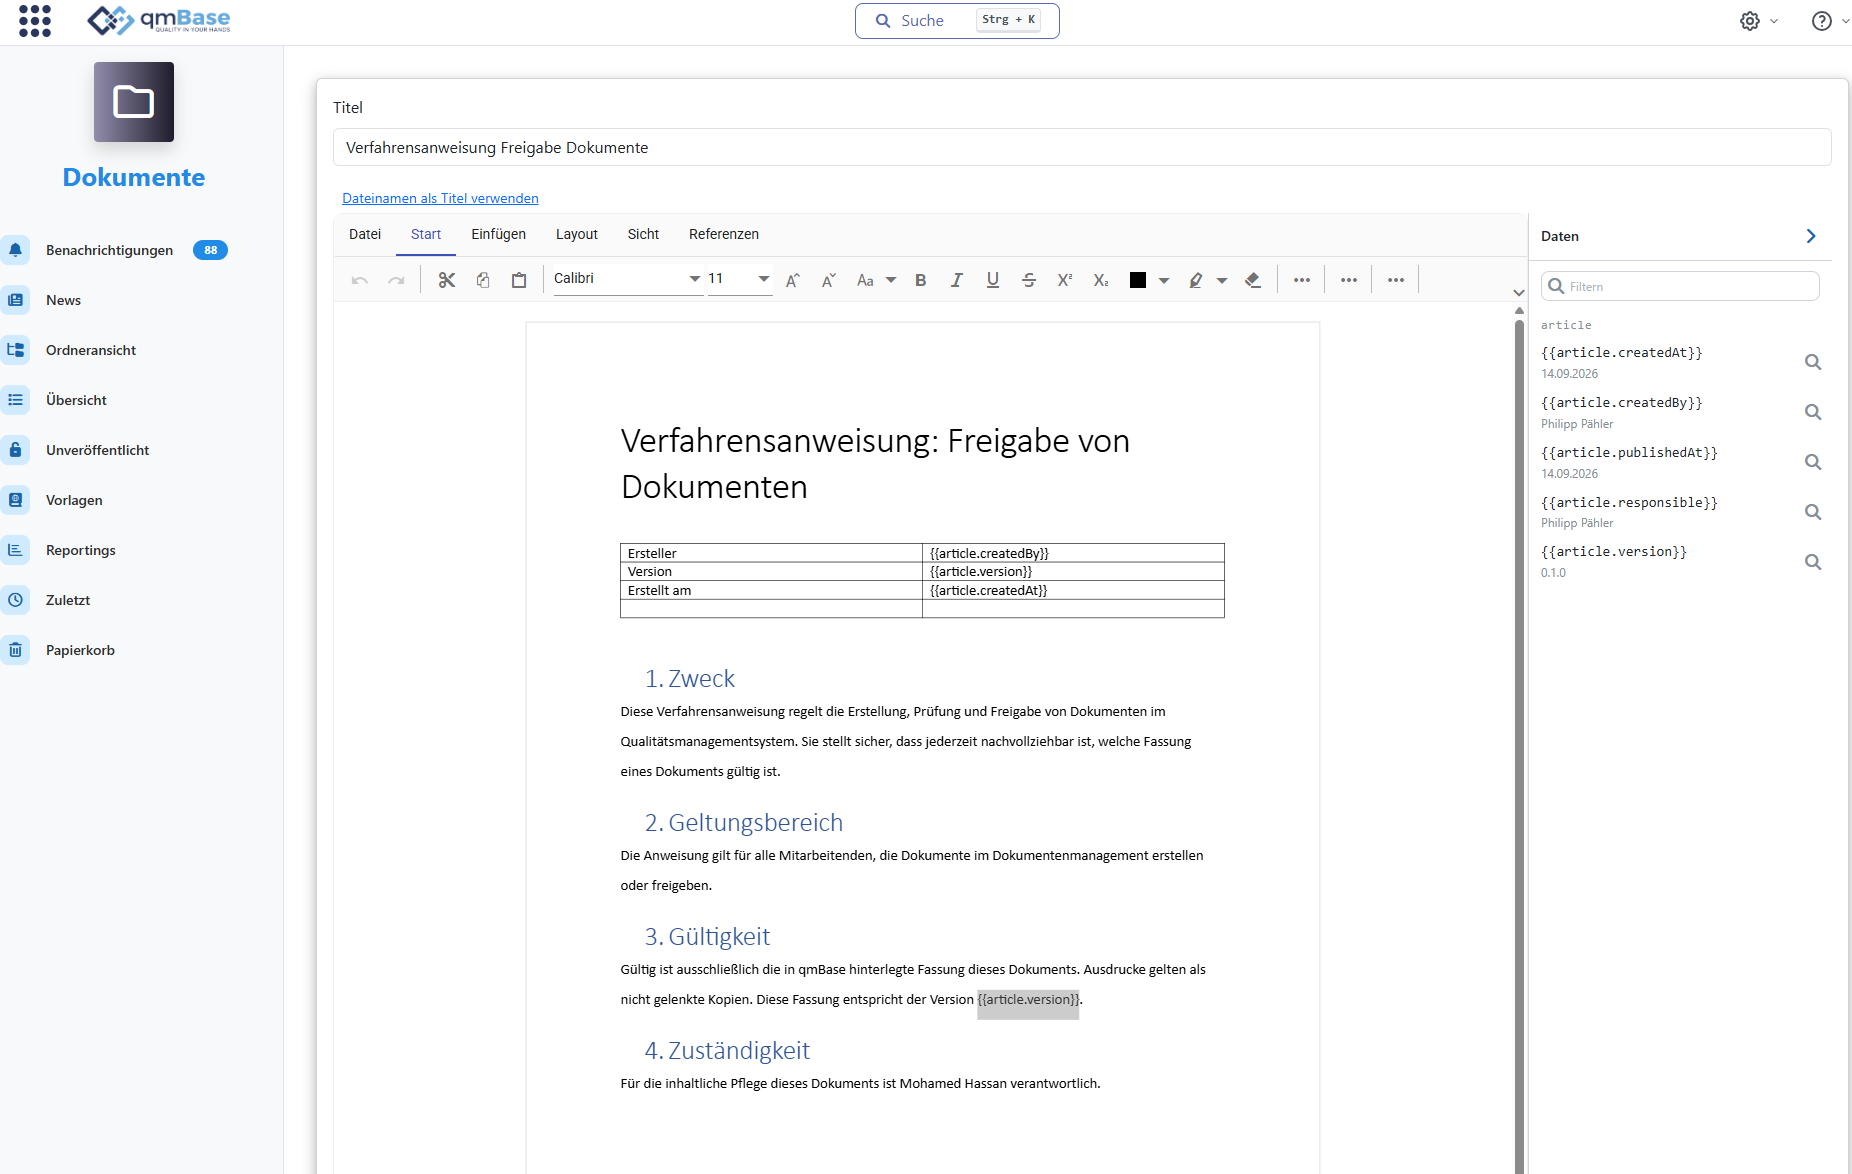Search for article.responsible with magnifier
The image size is (1852, 1174).
point(1813,512)
